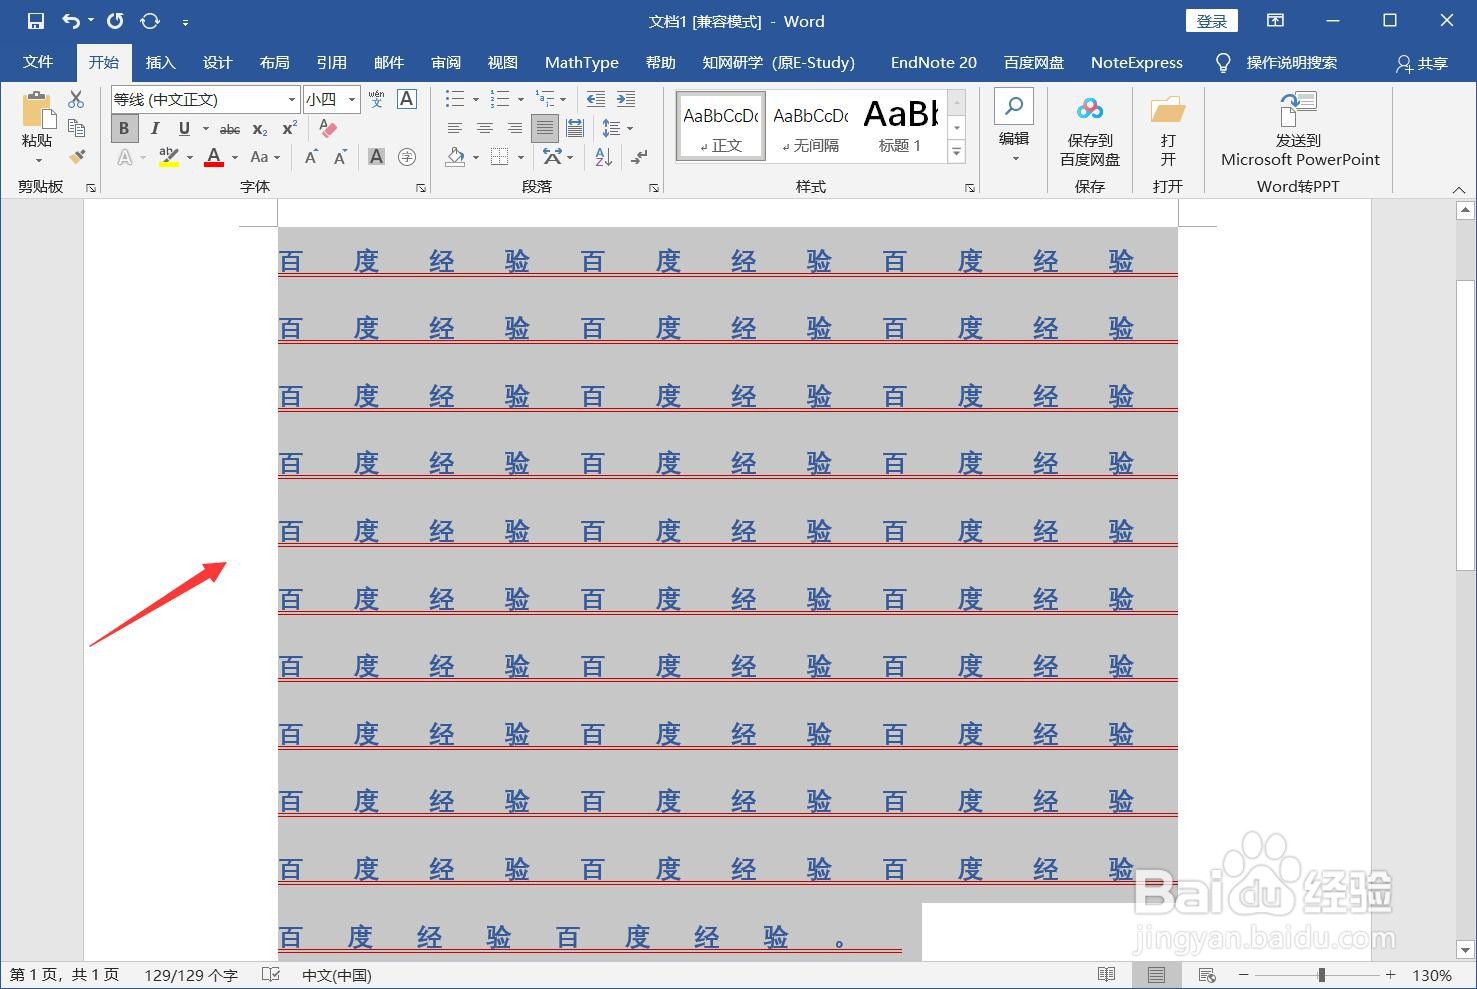
Task: Click the paragraph shading paint bucket
Action: tap(456, 157)
